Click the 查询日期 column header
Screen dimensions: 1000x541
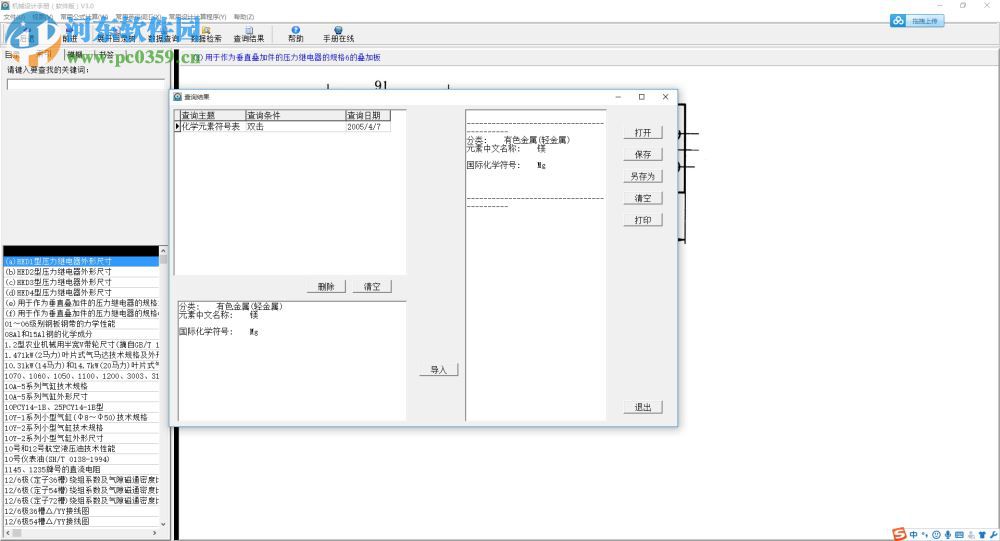point(367,115)
